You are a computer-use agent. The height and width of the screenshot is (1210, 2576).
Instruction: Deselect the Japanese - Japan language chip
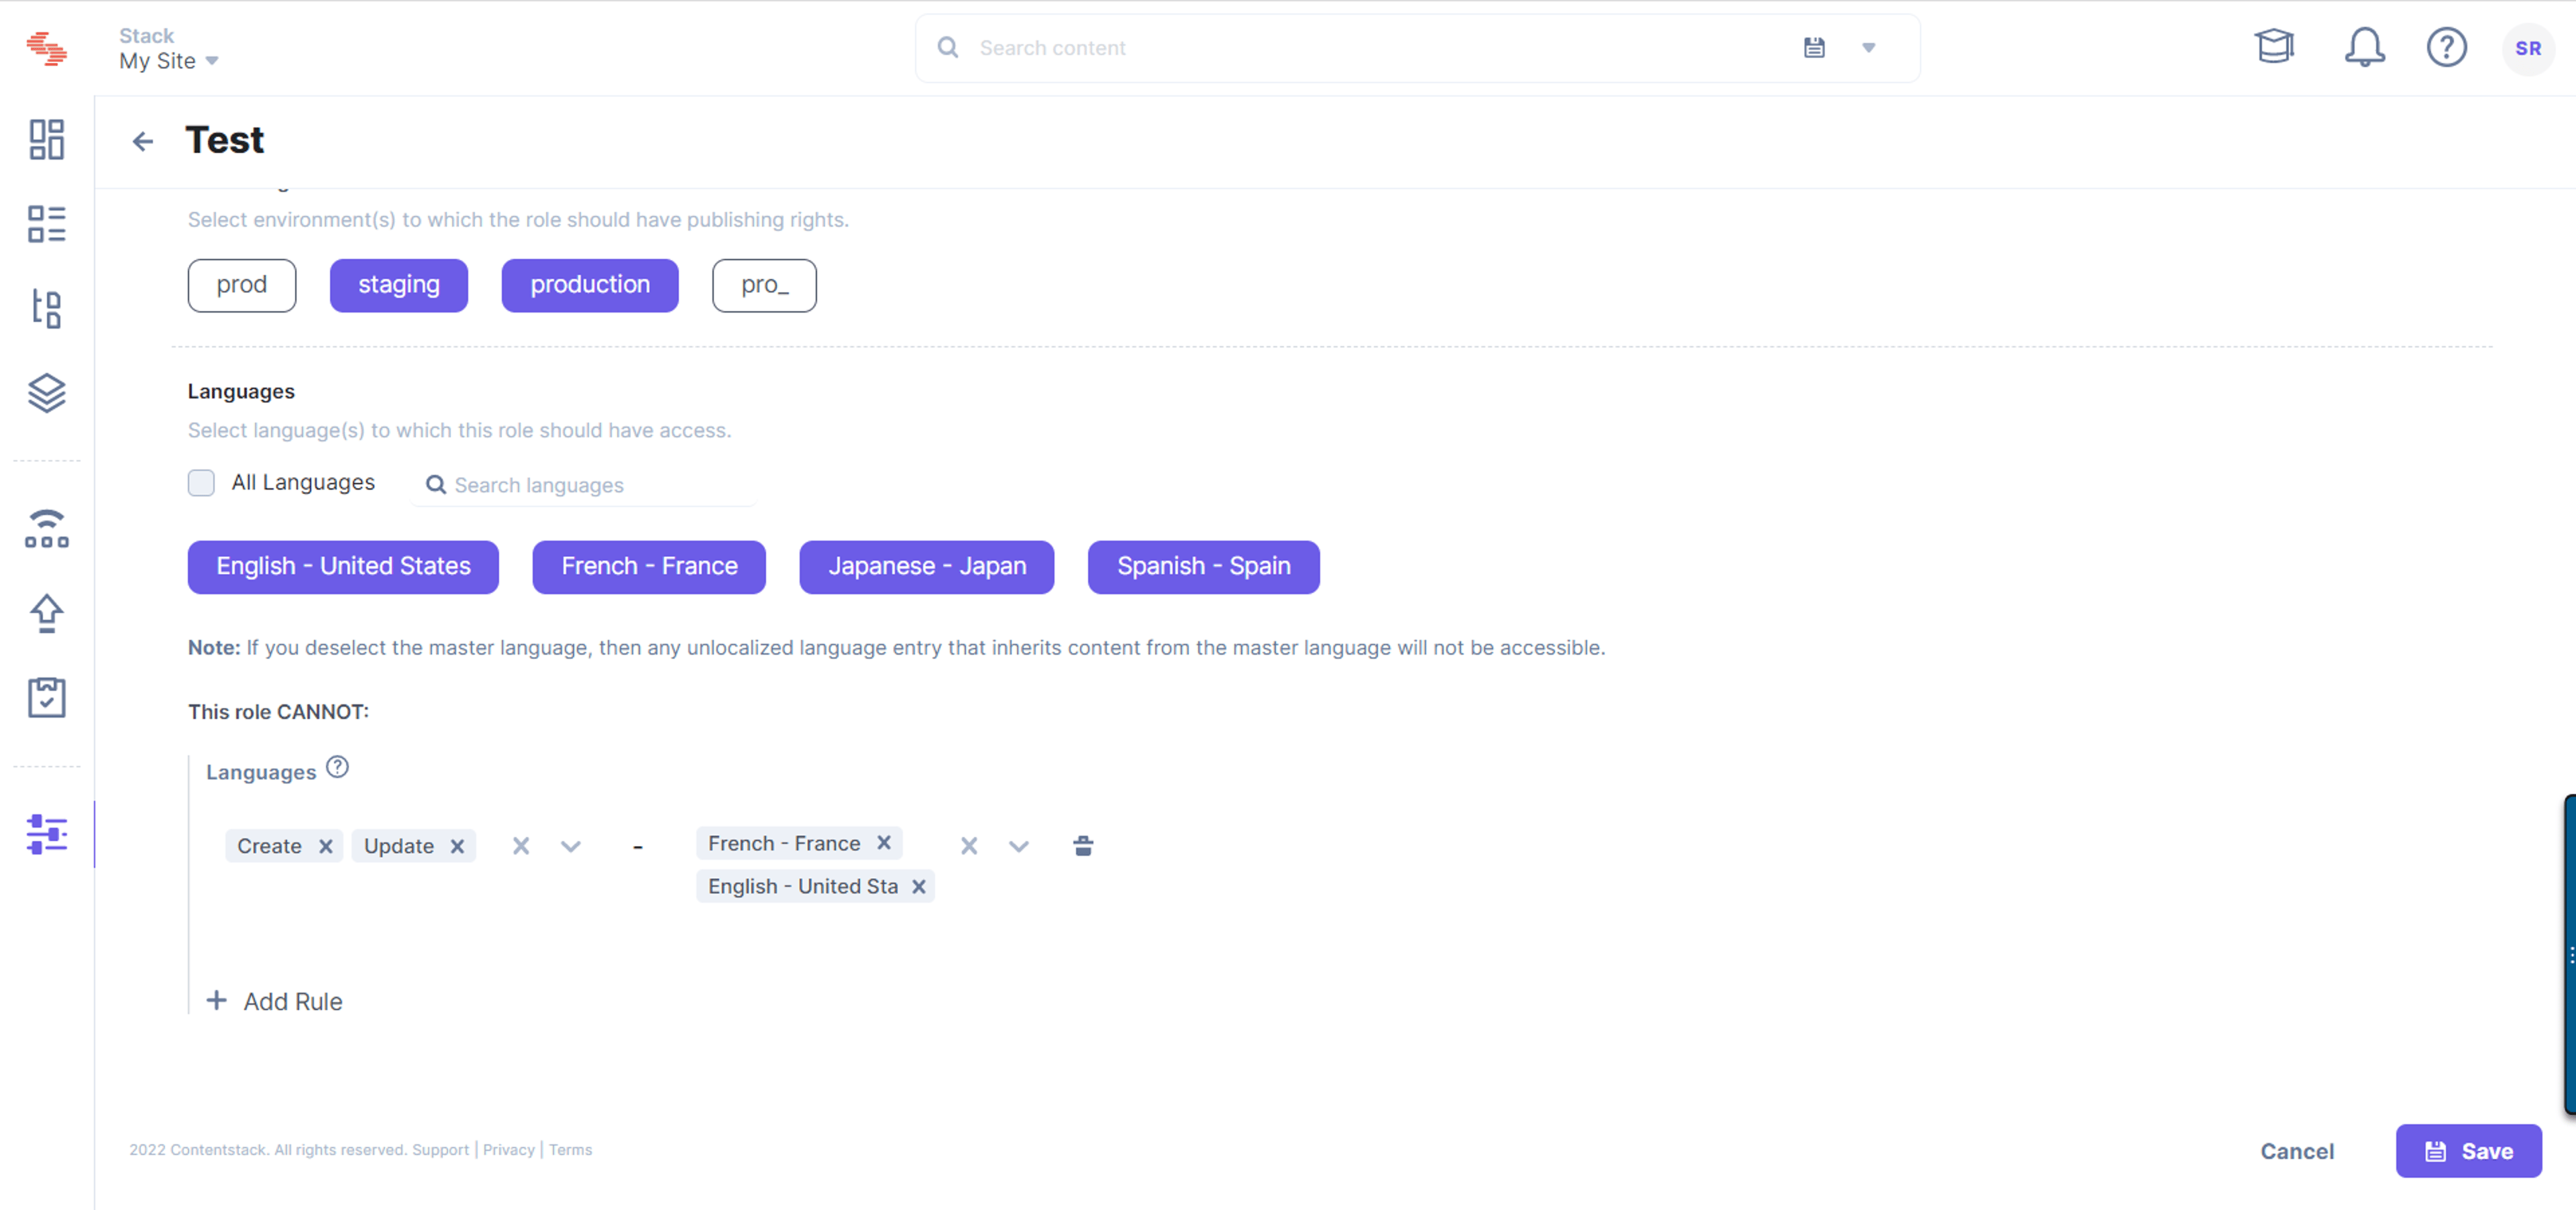(x=926, y=567)
